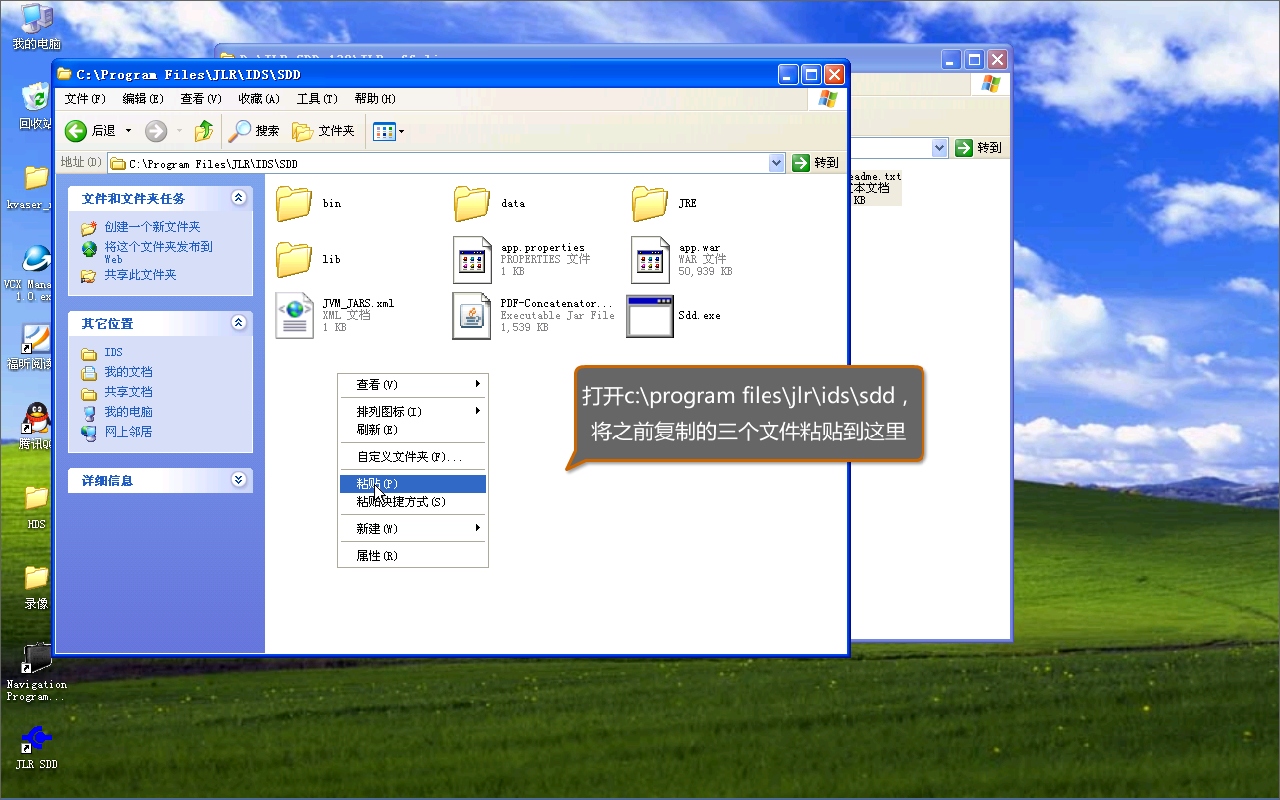
Task: Choose 自定义文件夹(F) in context menu
Action: 413,457
